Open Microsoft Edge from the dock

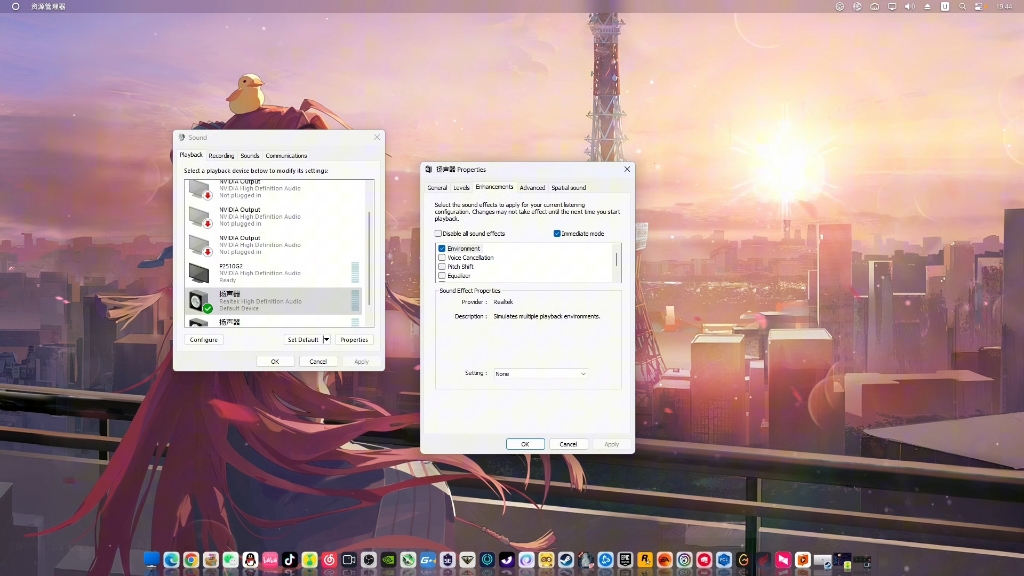click(x=171, y=560)
